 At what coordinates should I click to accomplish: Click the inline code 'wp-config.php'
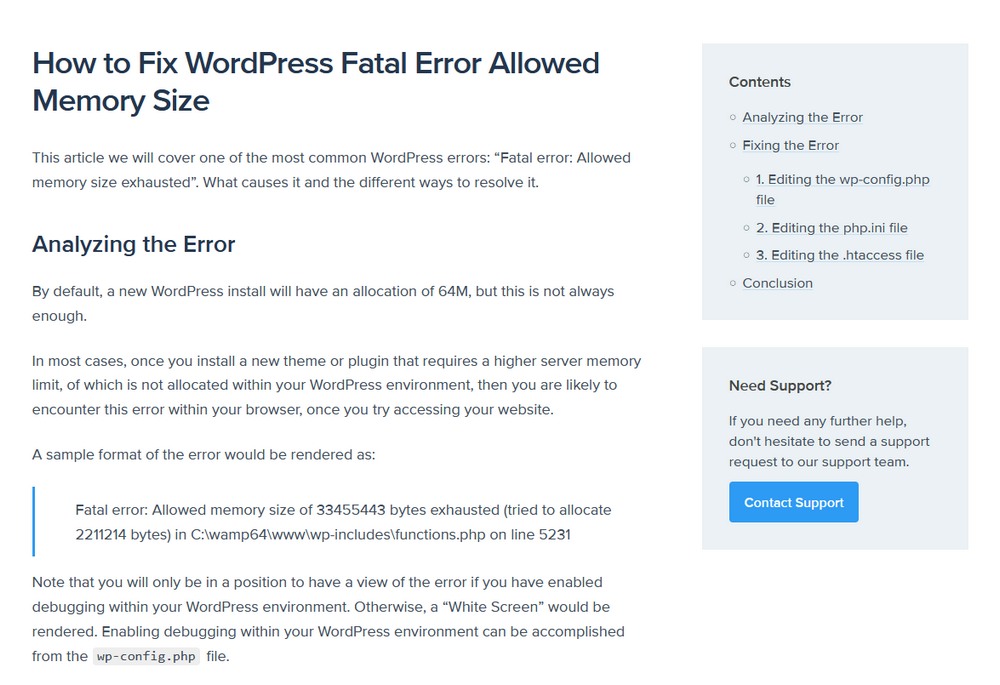pos(146,656)
